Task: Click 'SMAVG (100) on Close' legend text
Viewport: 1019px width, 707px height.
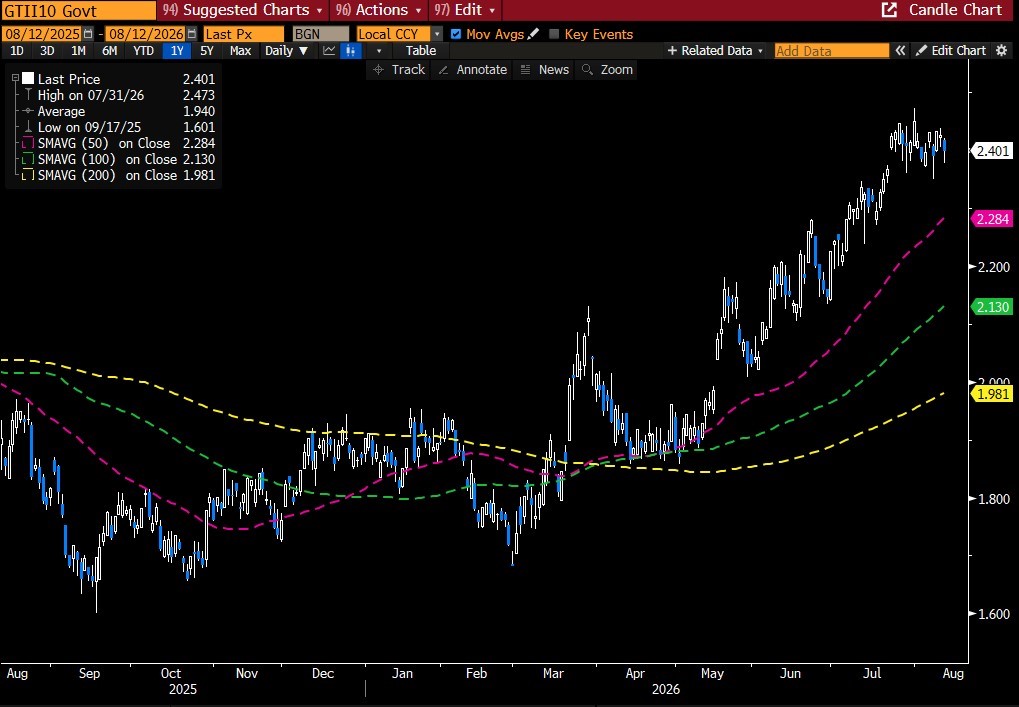Action: point(107,159)
